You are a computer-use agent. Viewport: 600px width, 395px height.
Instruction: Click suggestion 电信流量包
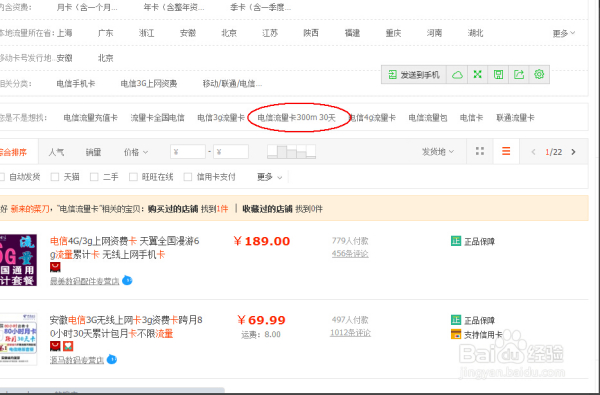tap(428, 118)
